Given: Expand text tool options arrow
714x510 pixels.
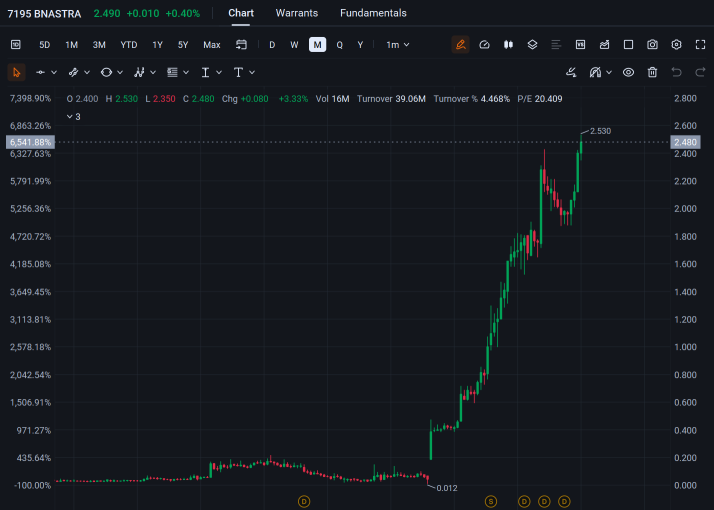Looking at the screenshot, I should point(252,72).
